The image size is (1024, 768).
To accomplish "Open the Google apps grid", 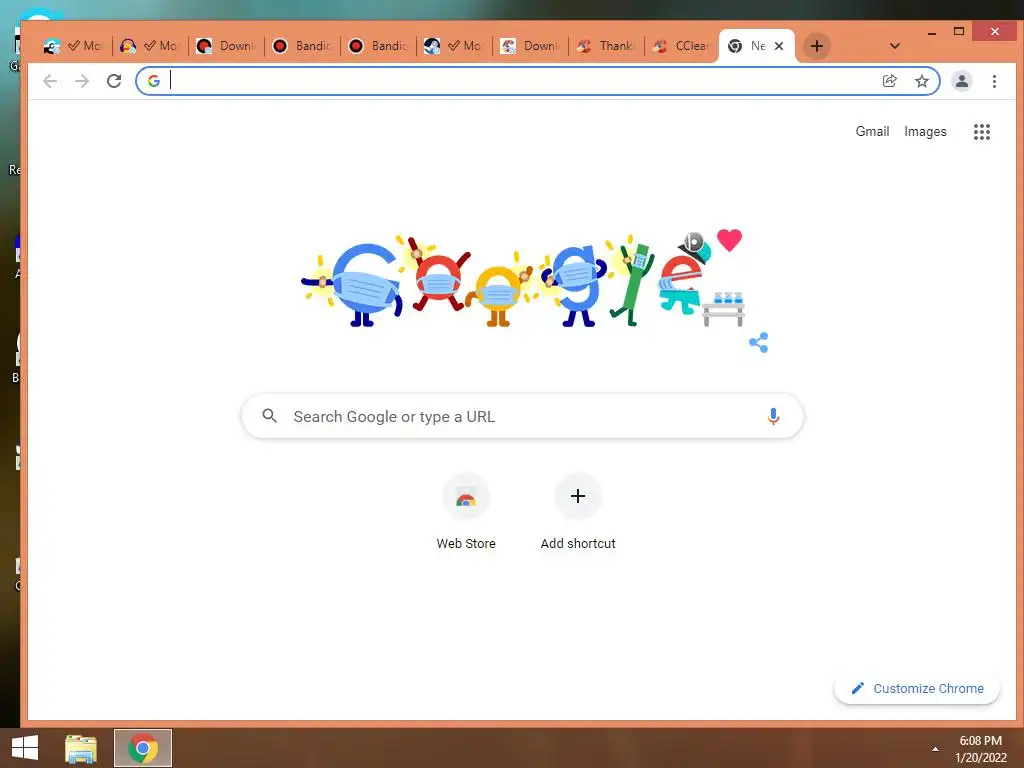I will coord(982,132).
